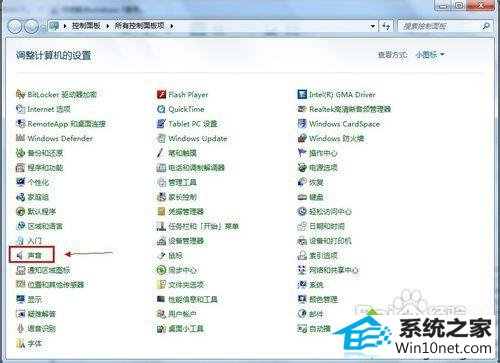Expand arrow after 所有控制面板项 breadcrumb

(x=171, y=26)
